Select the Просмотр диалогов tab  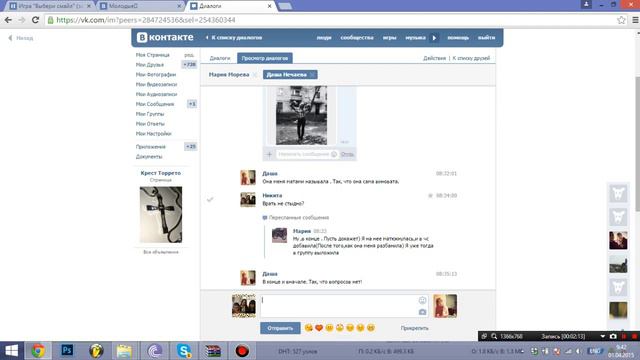click(x=264, y=58)
